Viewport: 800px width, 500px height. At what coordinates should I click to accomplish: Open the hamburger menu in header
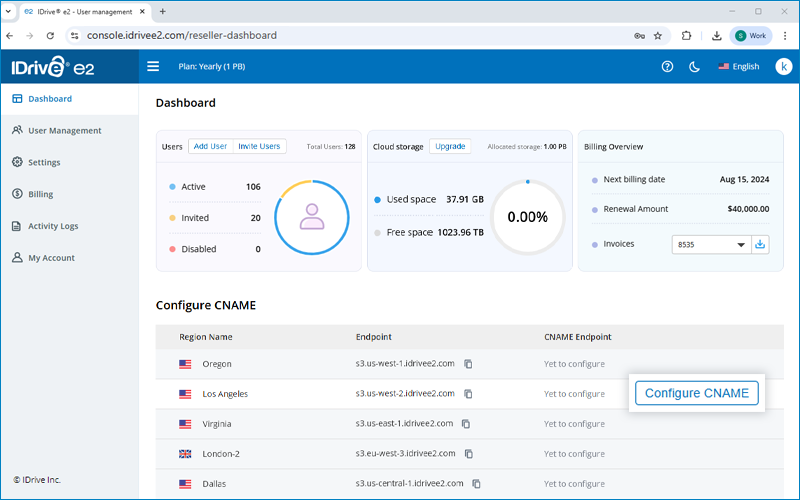click(x=153, y=66)
